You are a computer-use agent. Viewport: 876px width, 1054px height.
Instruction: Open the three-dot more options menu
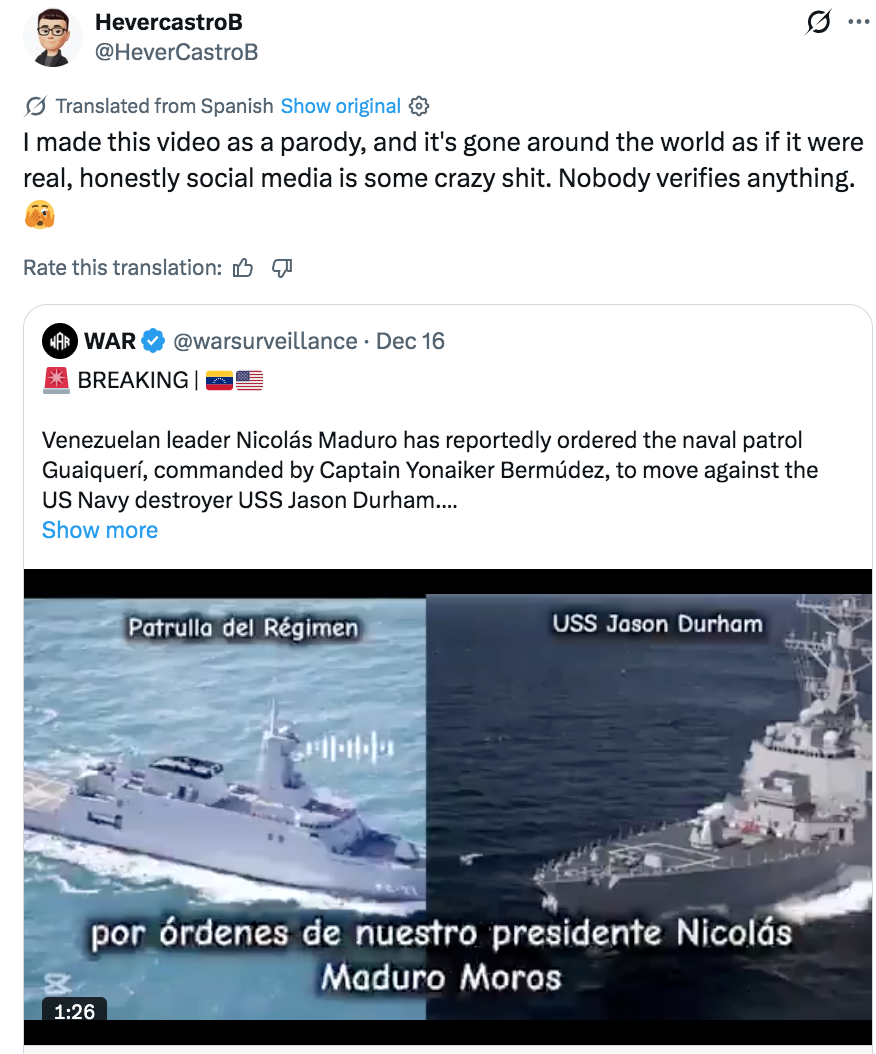pos(859,22)
